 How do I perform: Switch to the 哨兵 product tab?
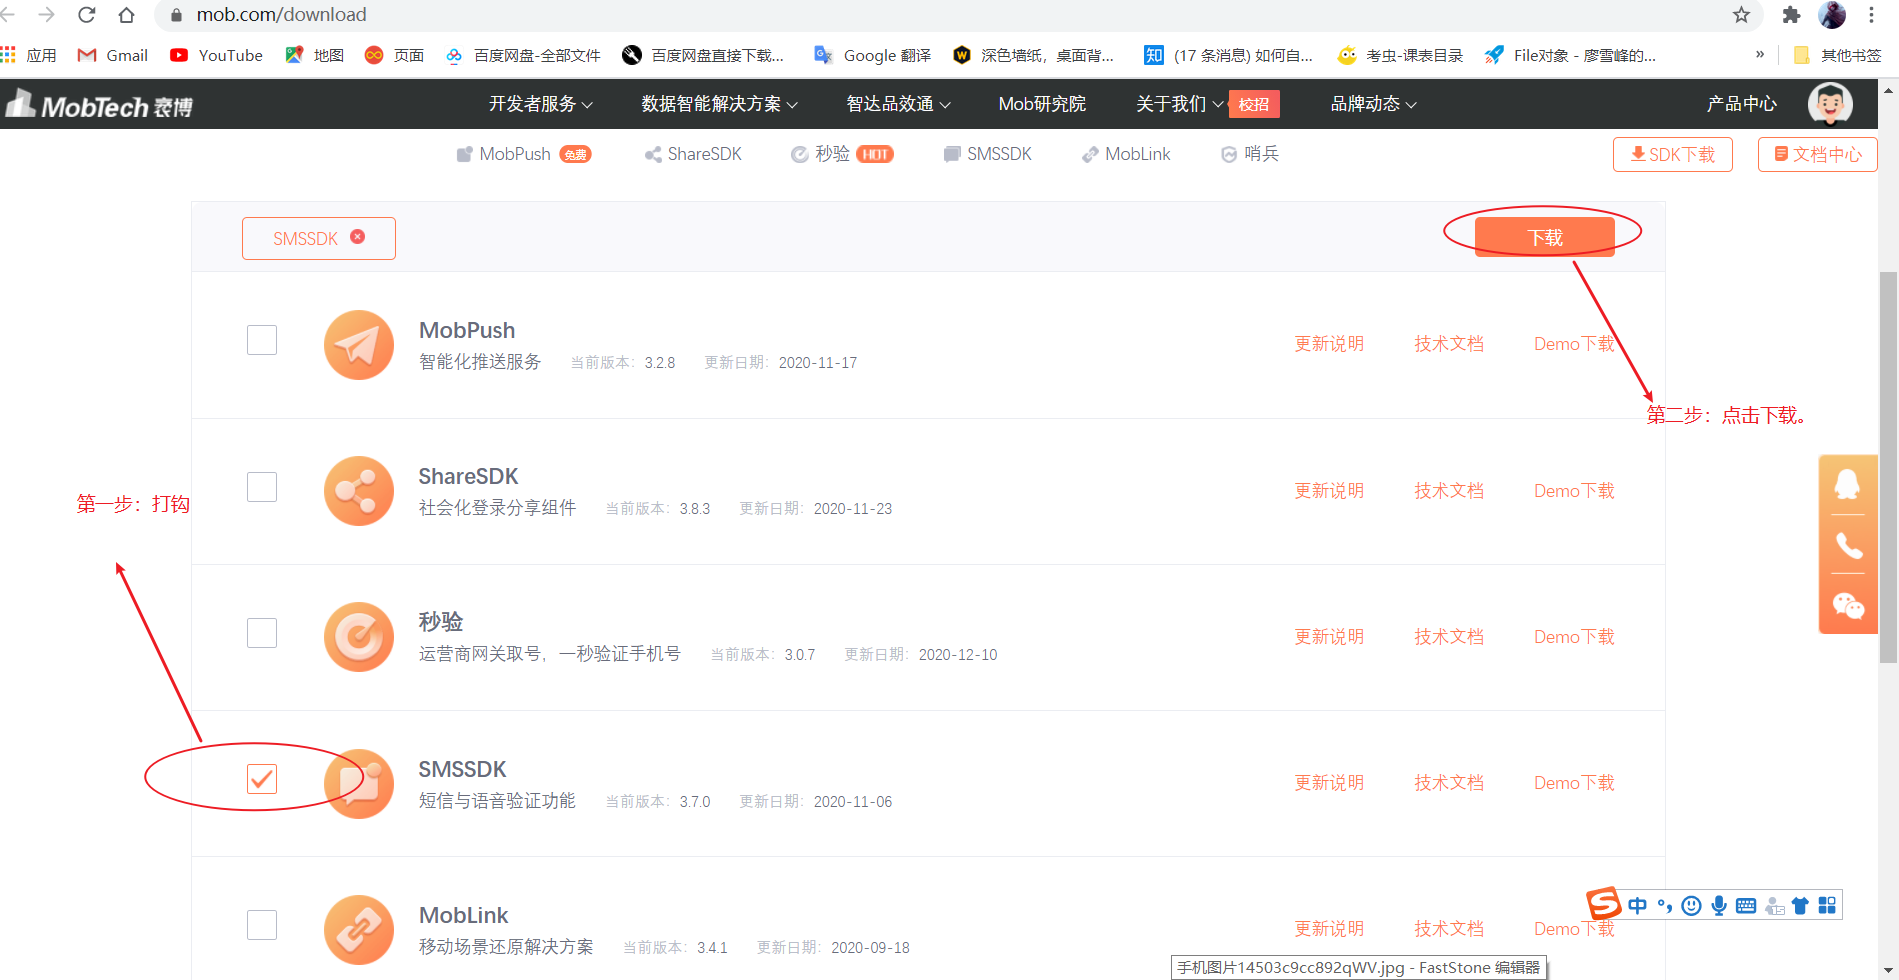pyautogui.click(x=1249, y=153)
